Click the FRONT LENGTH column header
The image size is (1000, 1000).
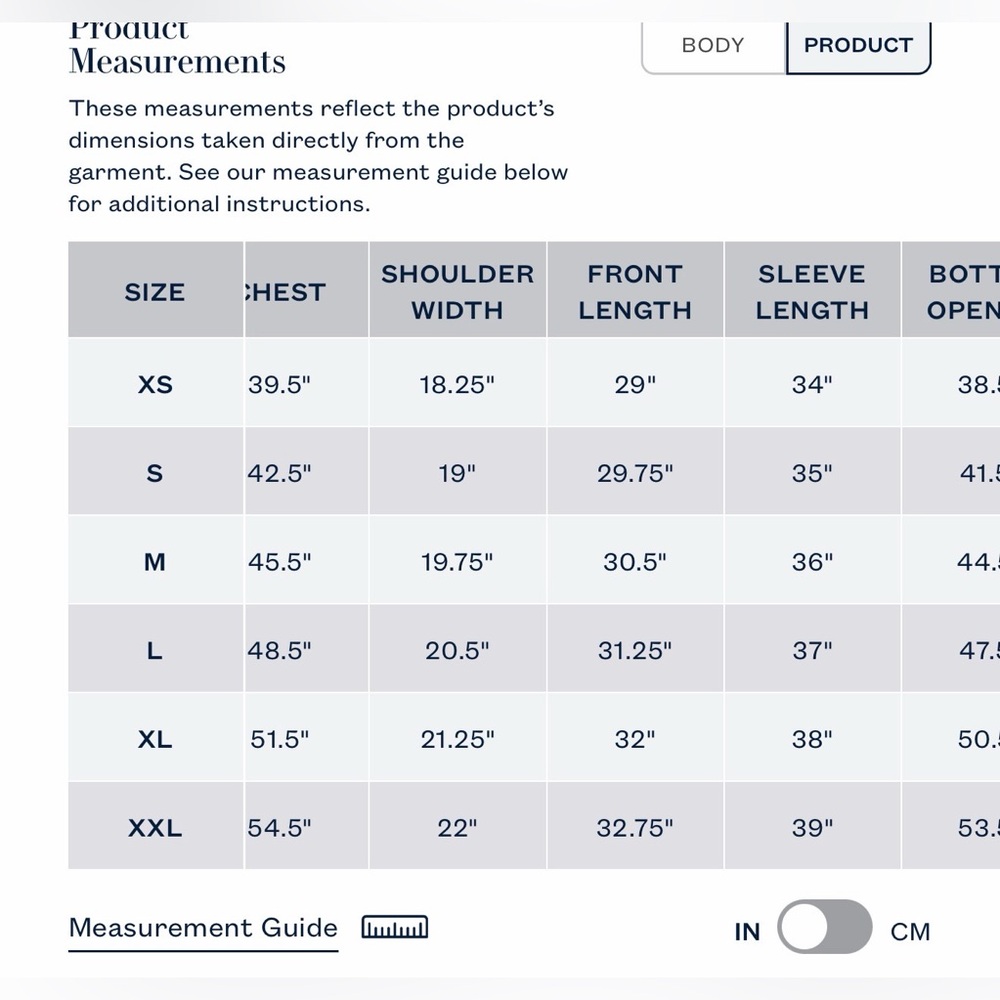click(635, 290)
